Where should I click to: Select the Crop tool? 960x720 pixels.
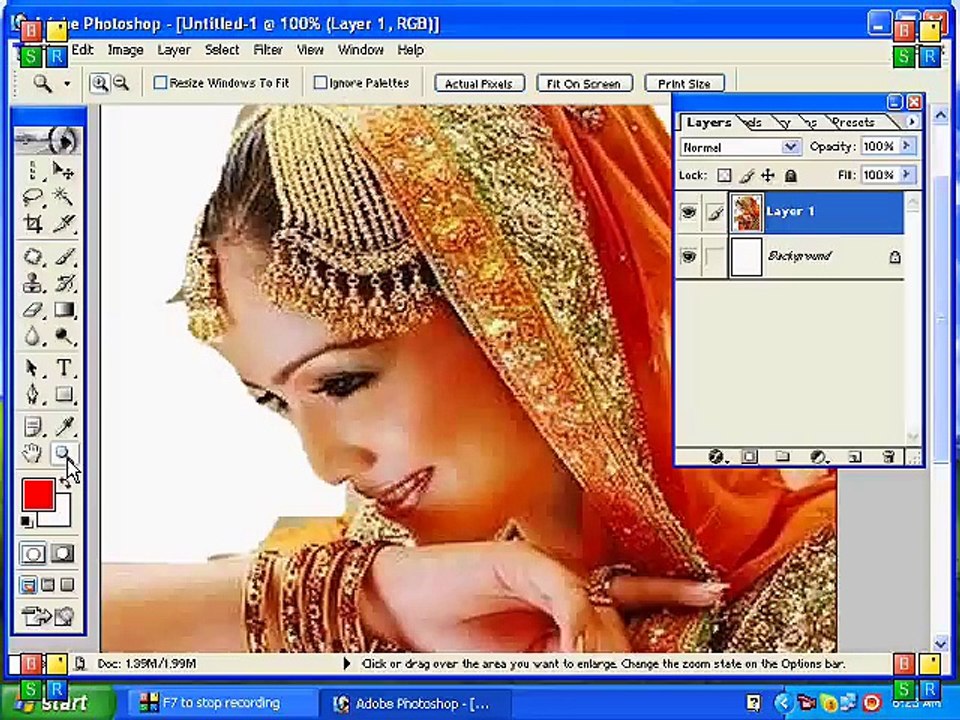pos(33,224)
